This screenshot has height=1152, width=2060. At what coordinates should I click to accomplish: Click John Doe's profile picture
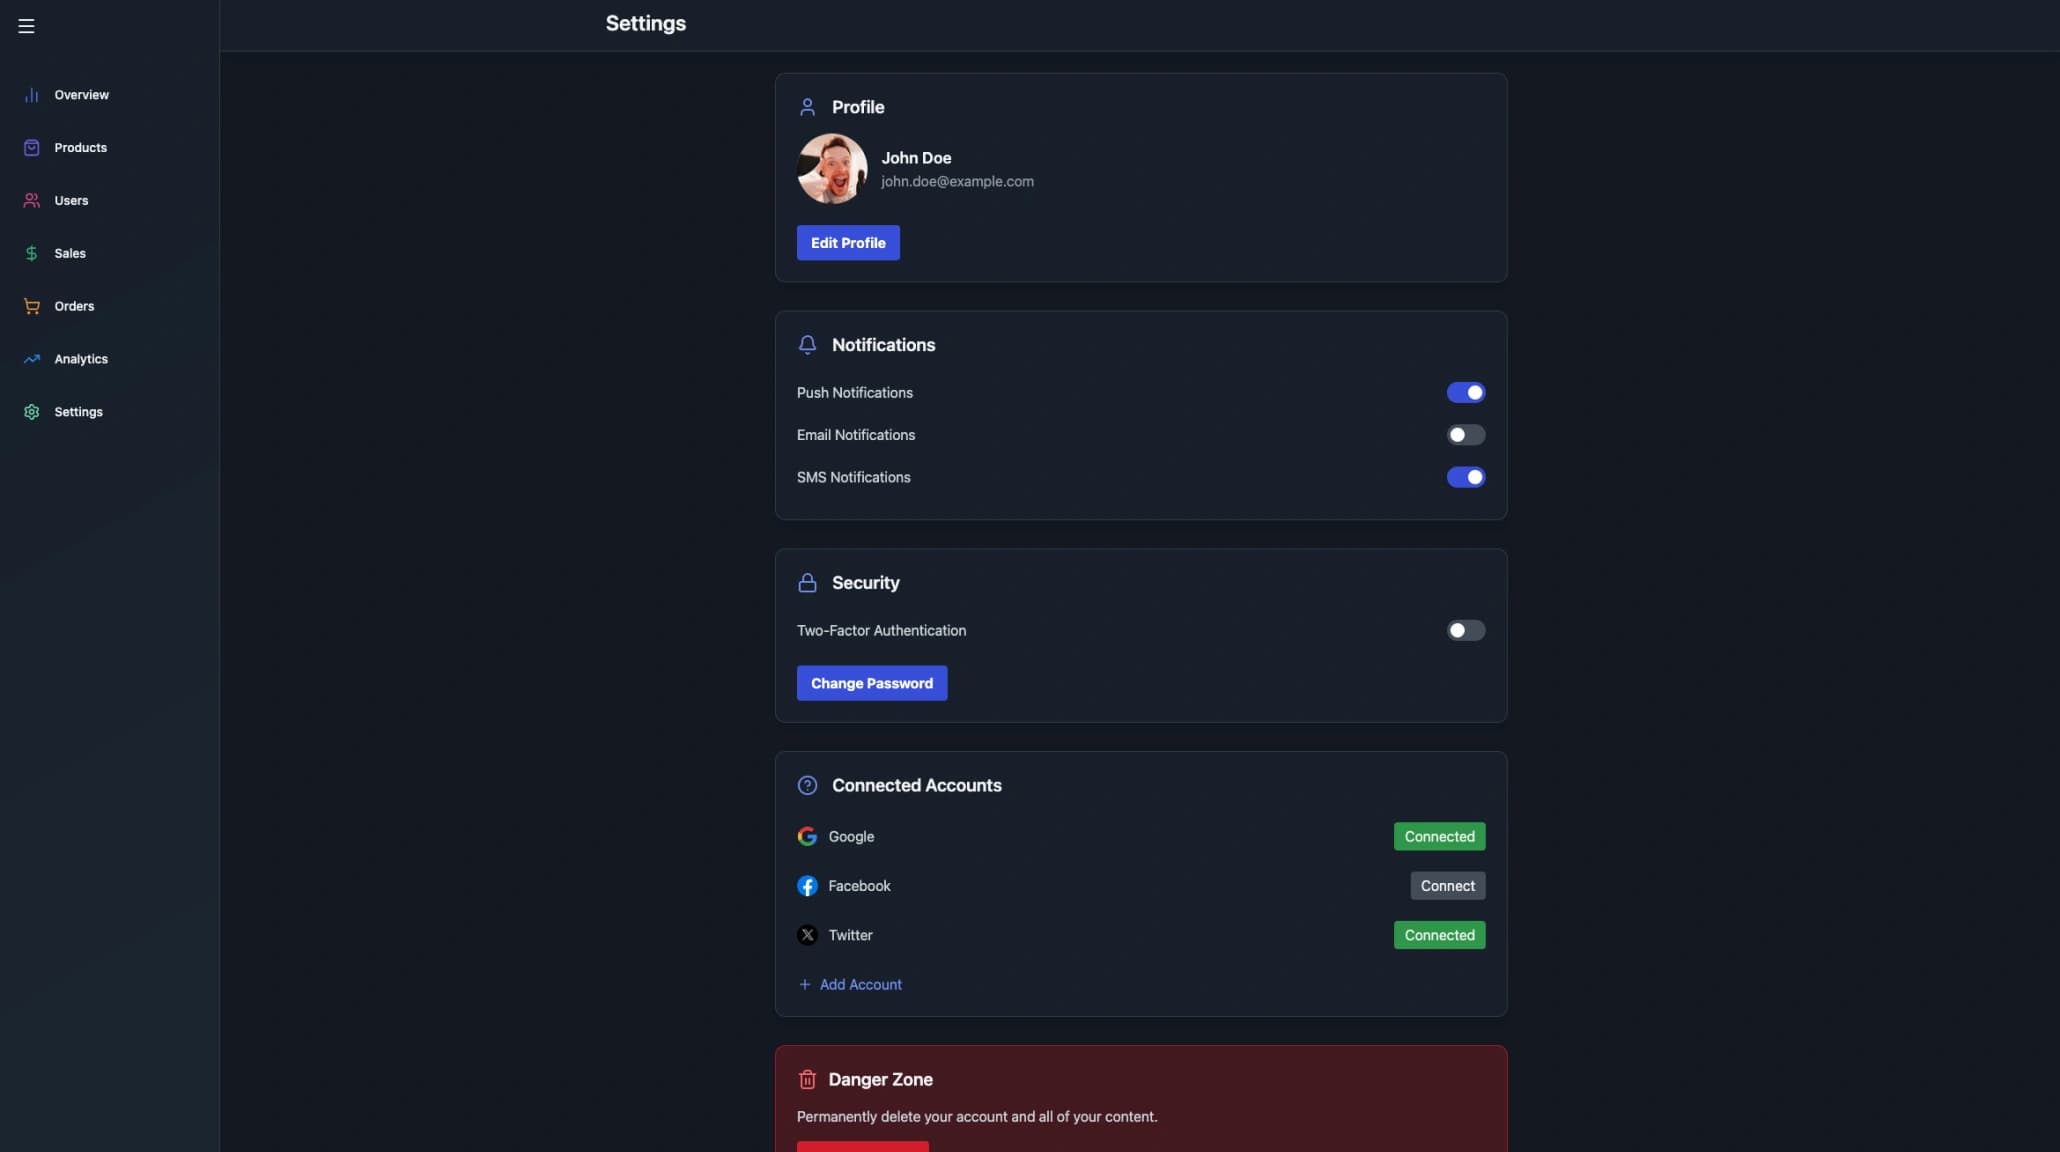831,168
